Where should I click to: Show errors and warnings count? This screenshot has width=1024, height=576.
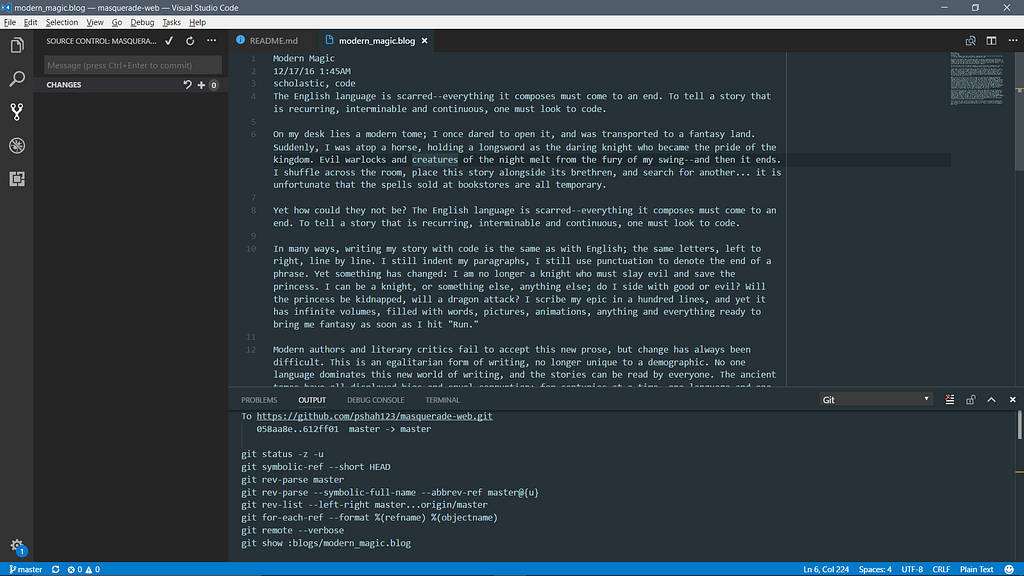pyautogui.click(x=84, y=569)
